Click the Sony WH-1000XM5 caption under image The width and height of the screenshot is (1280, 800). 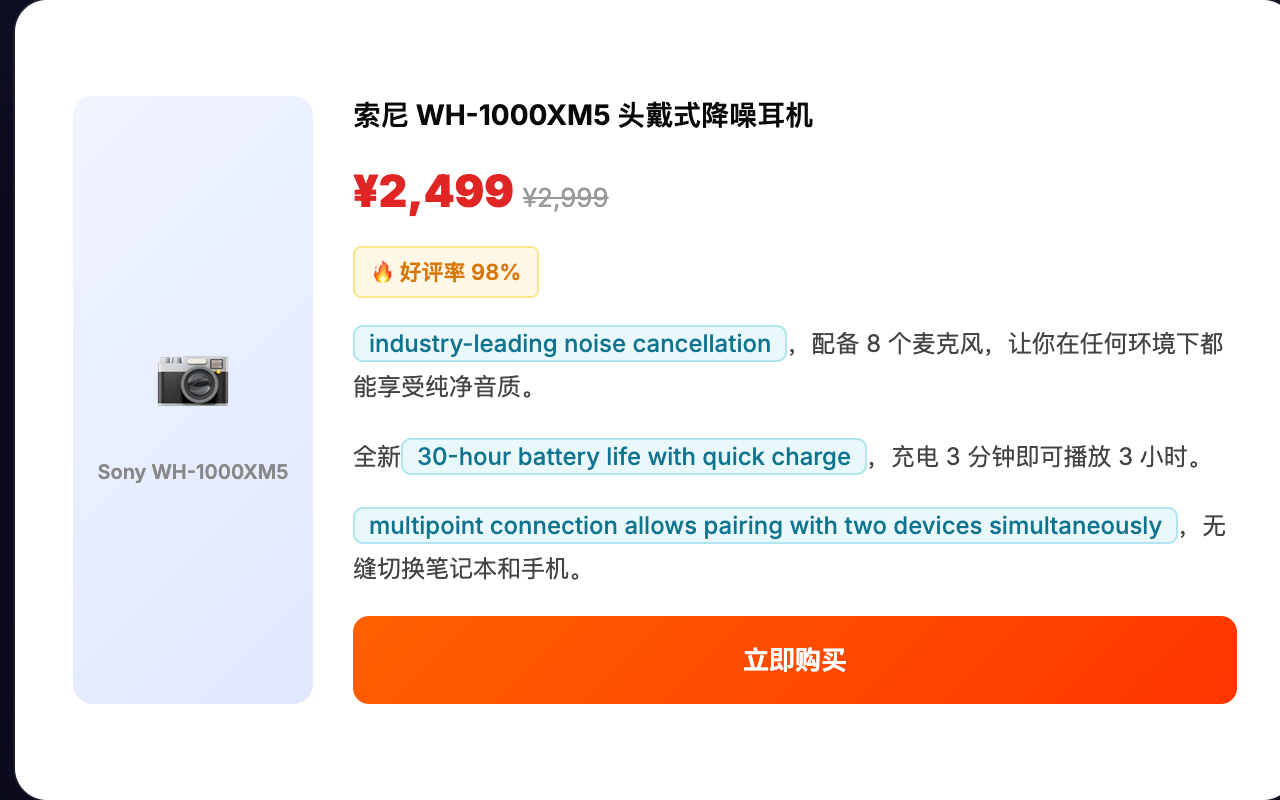click(x=191, y=471)
